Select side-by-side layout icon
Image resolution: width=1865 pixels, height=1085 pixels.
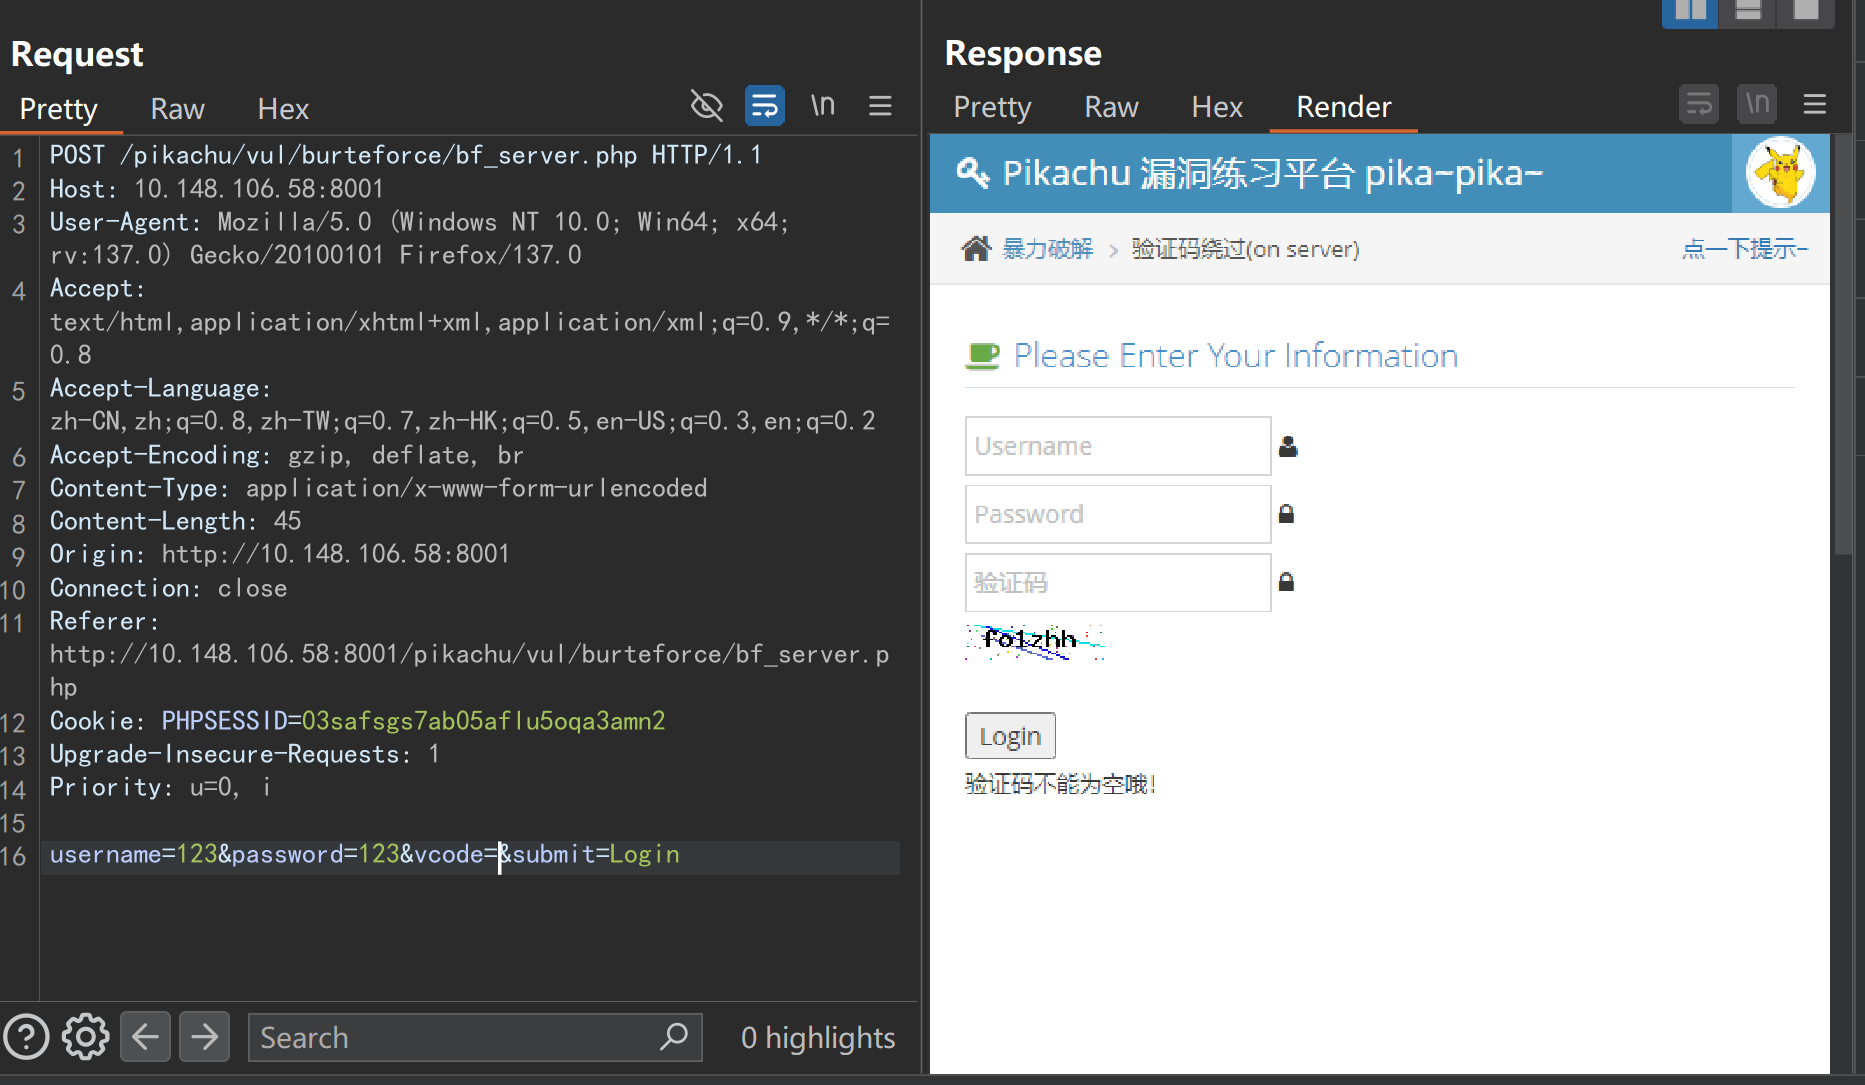[x=1690, y=12]
